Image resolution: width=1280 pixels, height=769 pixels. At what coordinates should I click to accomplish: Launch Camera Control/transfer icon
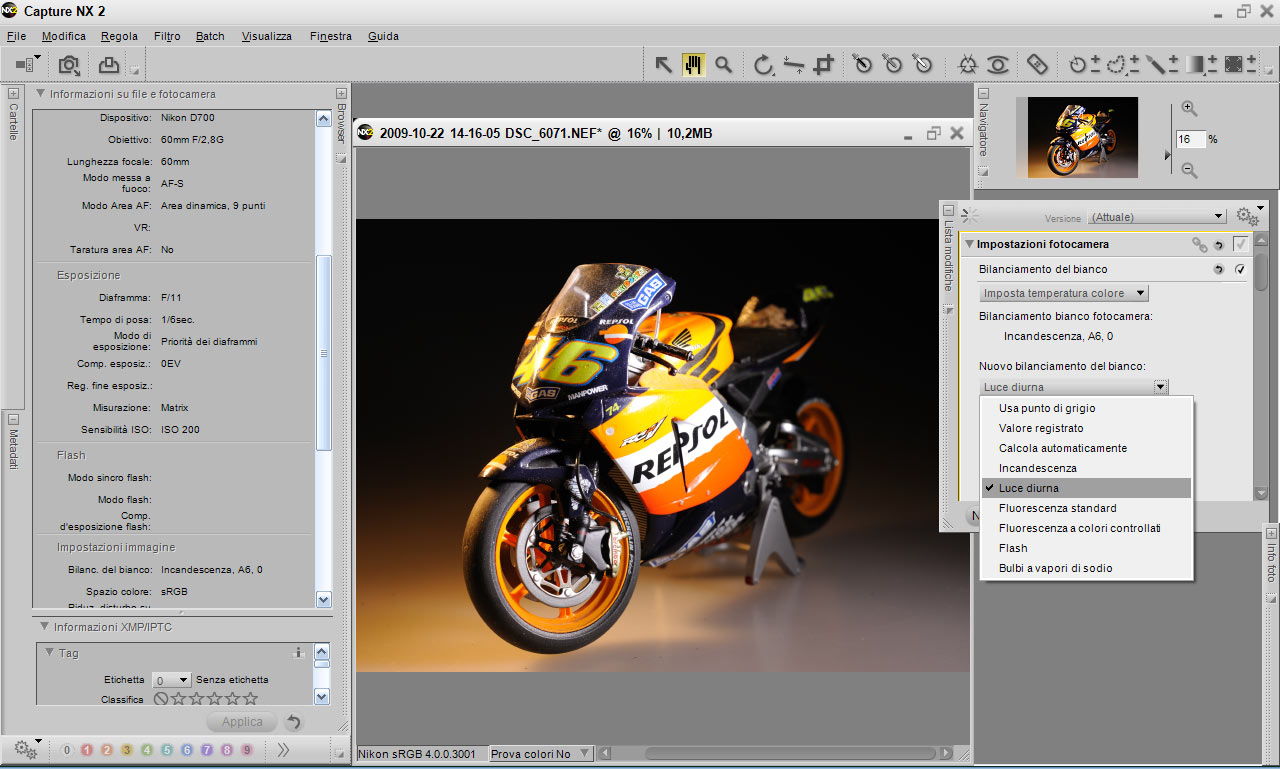coord(68,65)
